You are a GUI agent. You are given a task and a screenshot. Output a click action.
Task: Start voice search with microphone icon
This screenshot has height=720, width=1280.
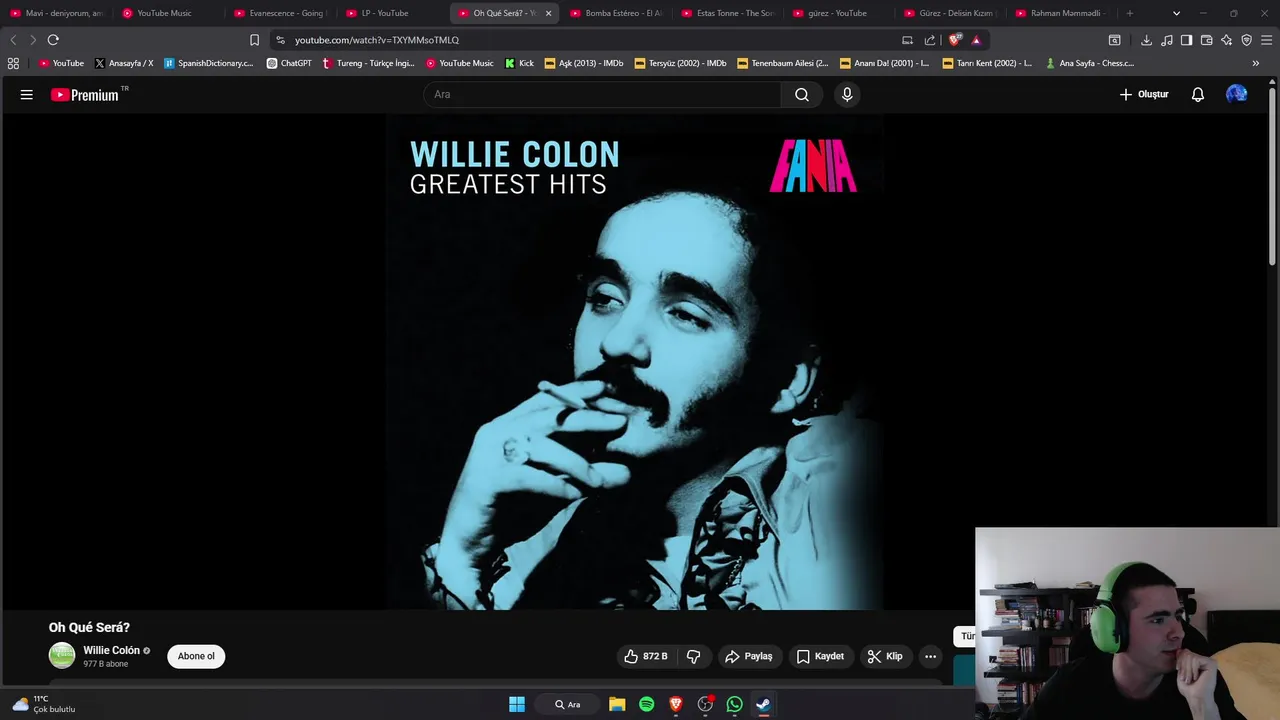point(847,94)
